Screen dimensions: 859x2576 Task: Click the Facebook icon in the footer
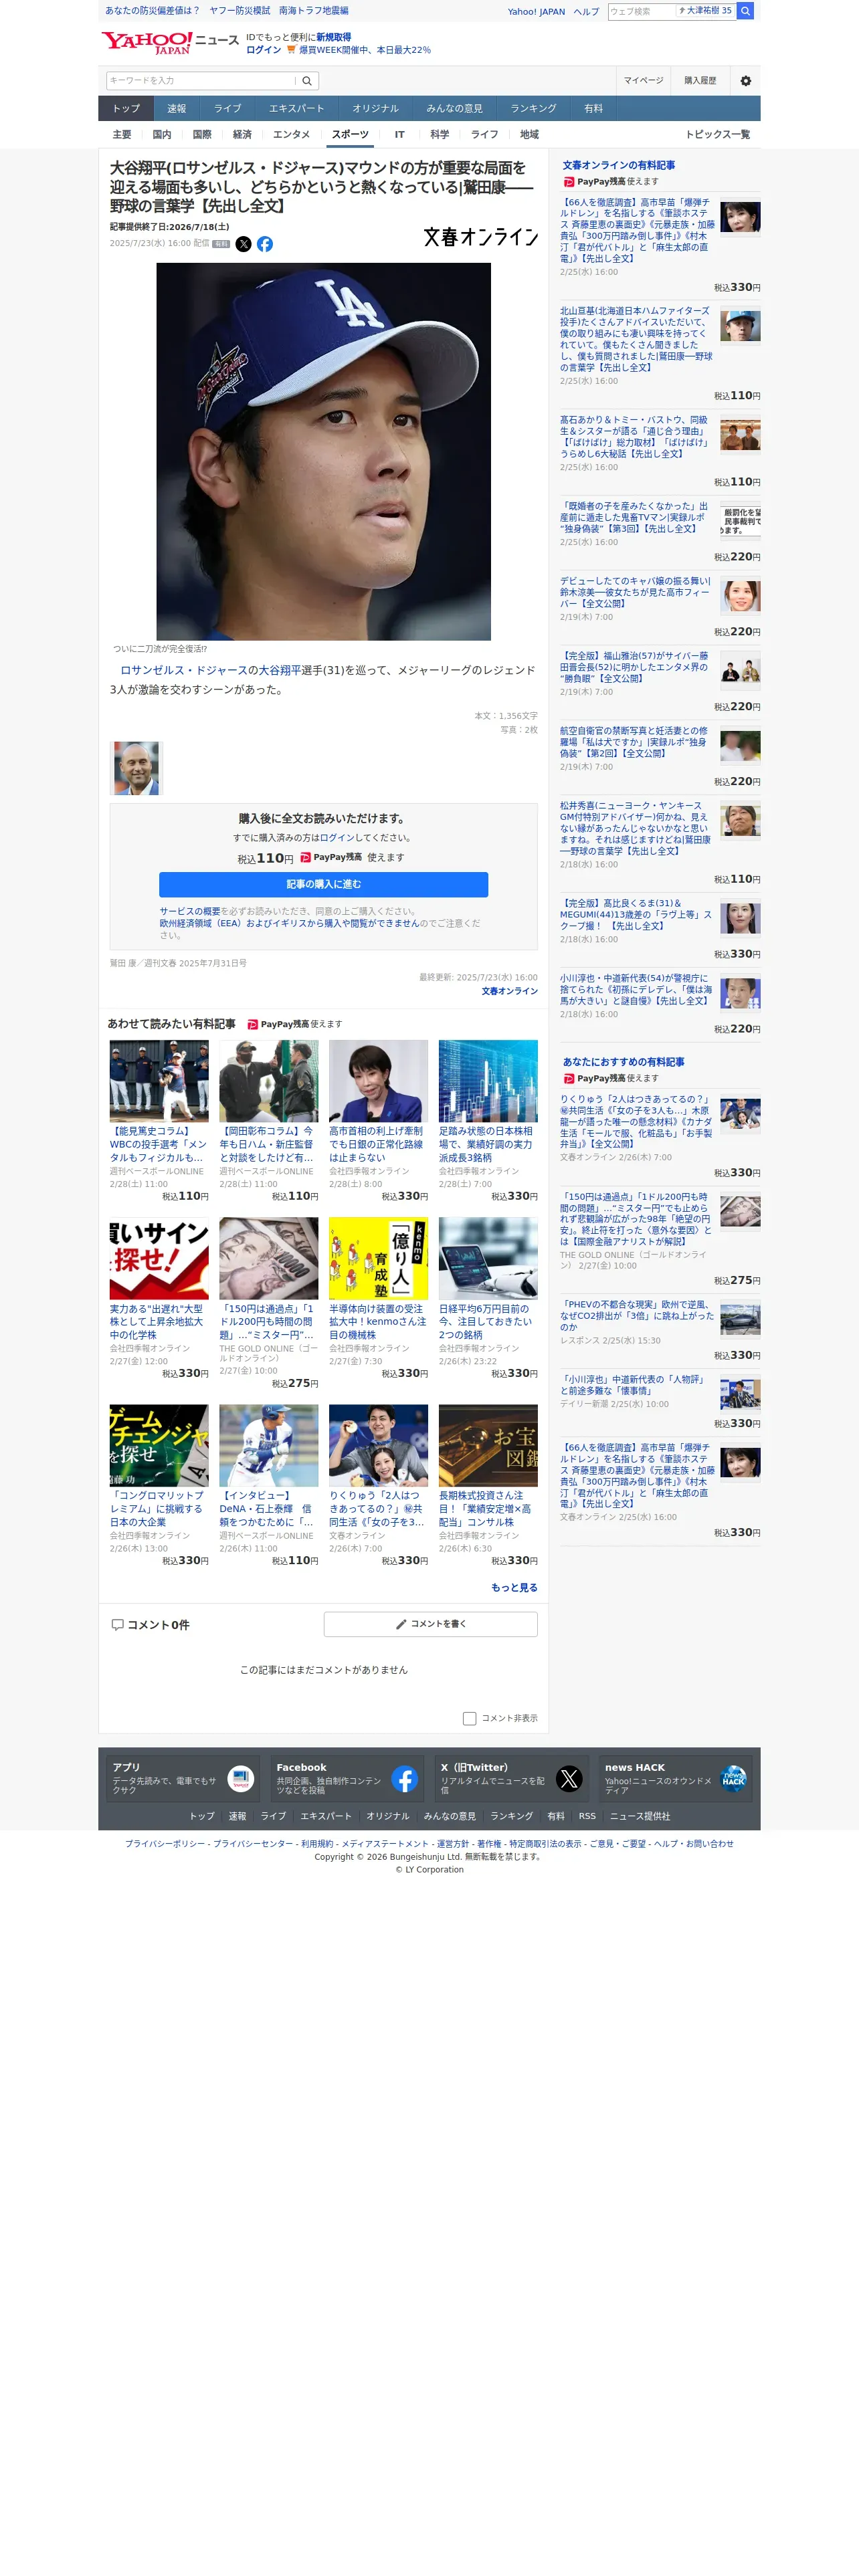pos(404,1779)
